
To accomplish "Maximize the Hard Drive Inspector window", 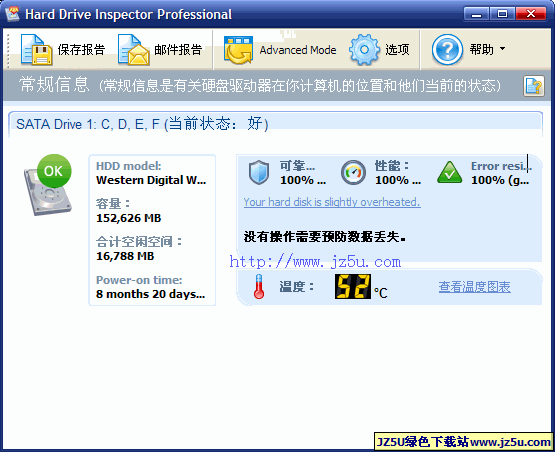I will 502,14.
